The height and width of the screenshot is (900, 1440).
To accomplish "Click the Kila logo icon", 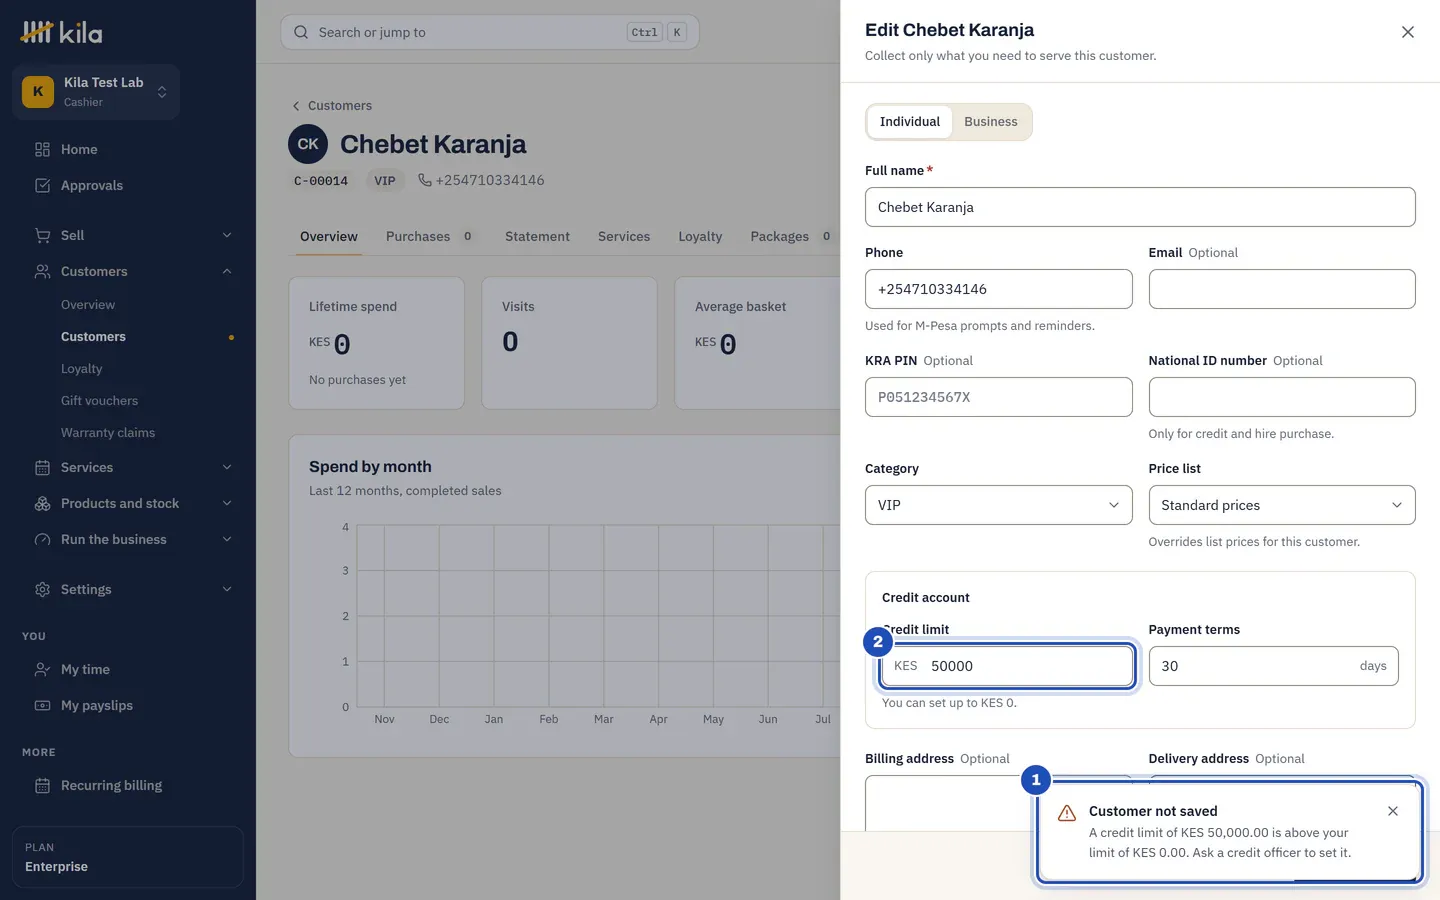I will click(x=37, y=32).
